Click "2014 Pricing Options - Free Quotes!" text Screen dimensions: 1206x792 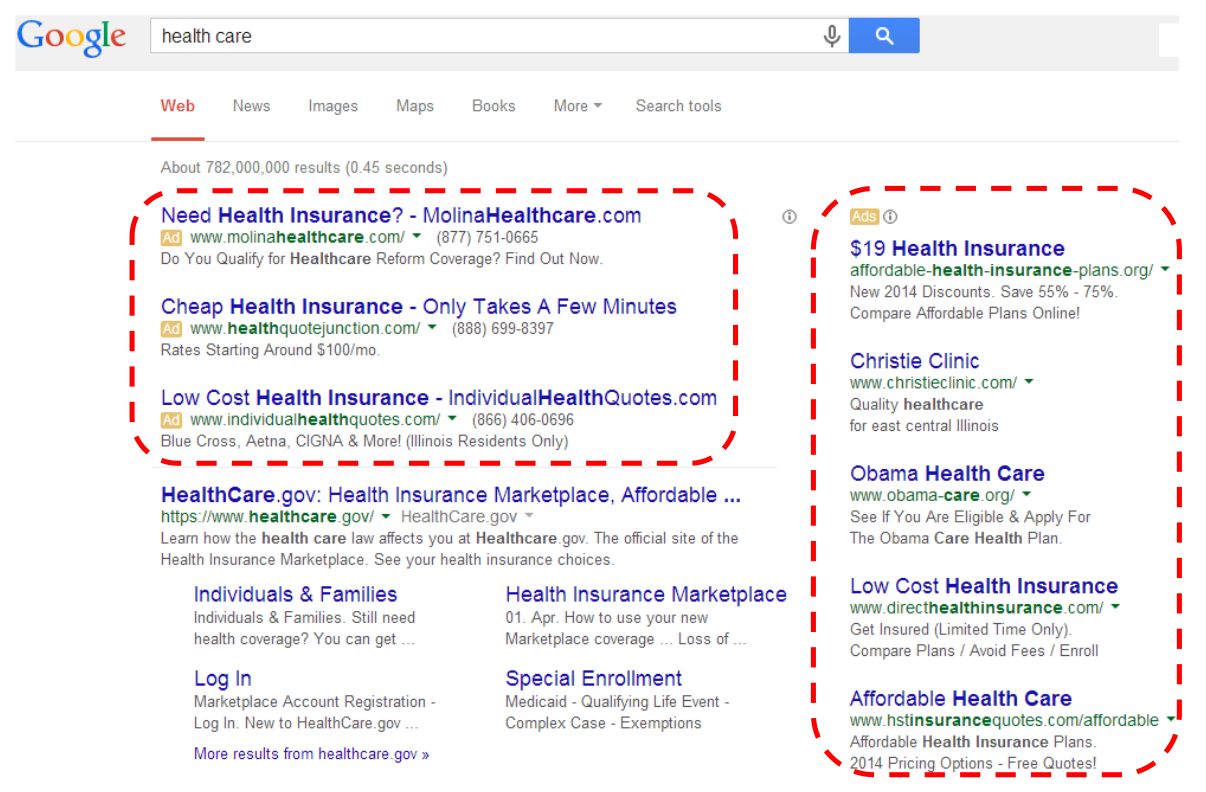pyautogui.click(x=973, y=764)
